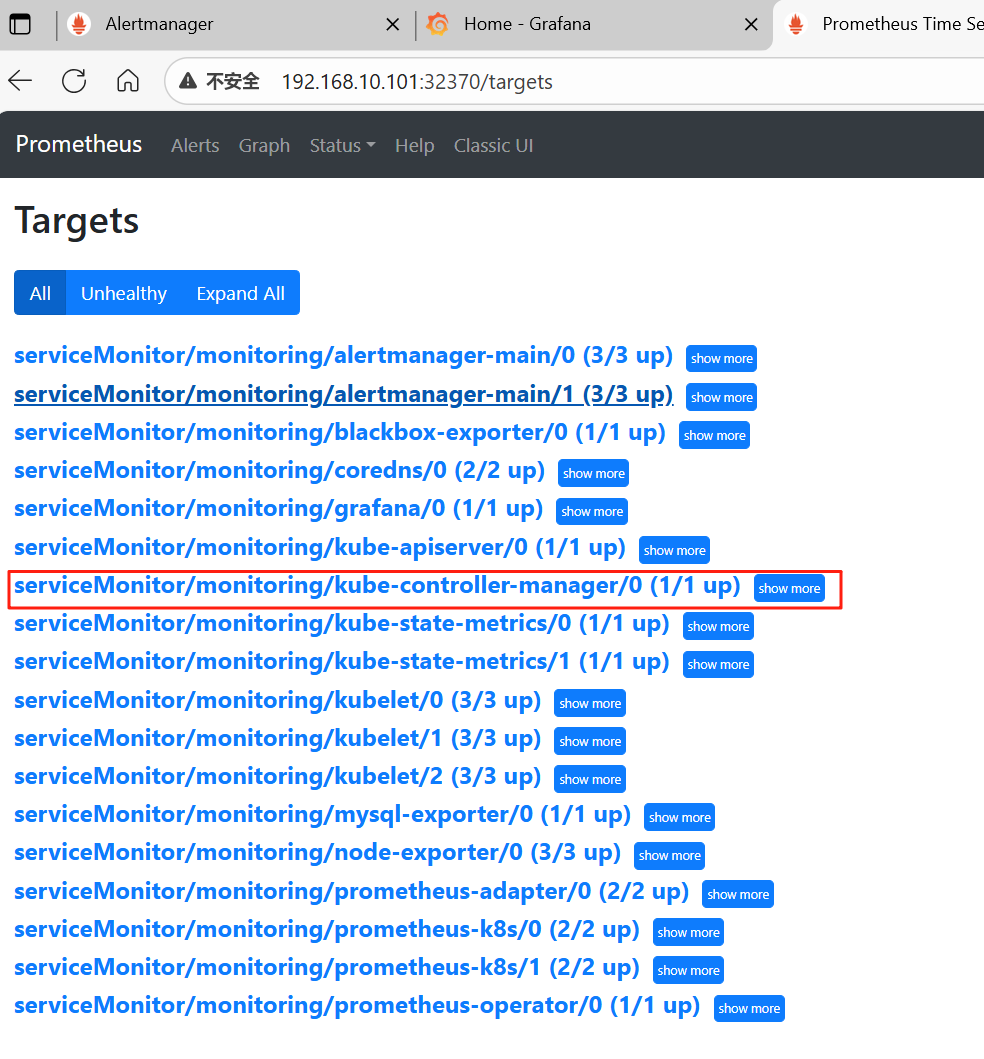Open coredns/0 target link
This screenshot has width=984, height=1059.
click(280, 470)
